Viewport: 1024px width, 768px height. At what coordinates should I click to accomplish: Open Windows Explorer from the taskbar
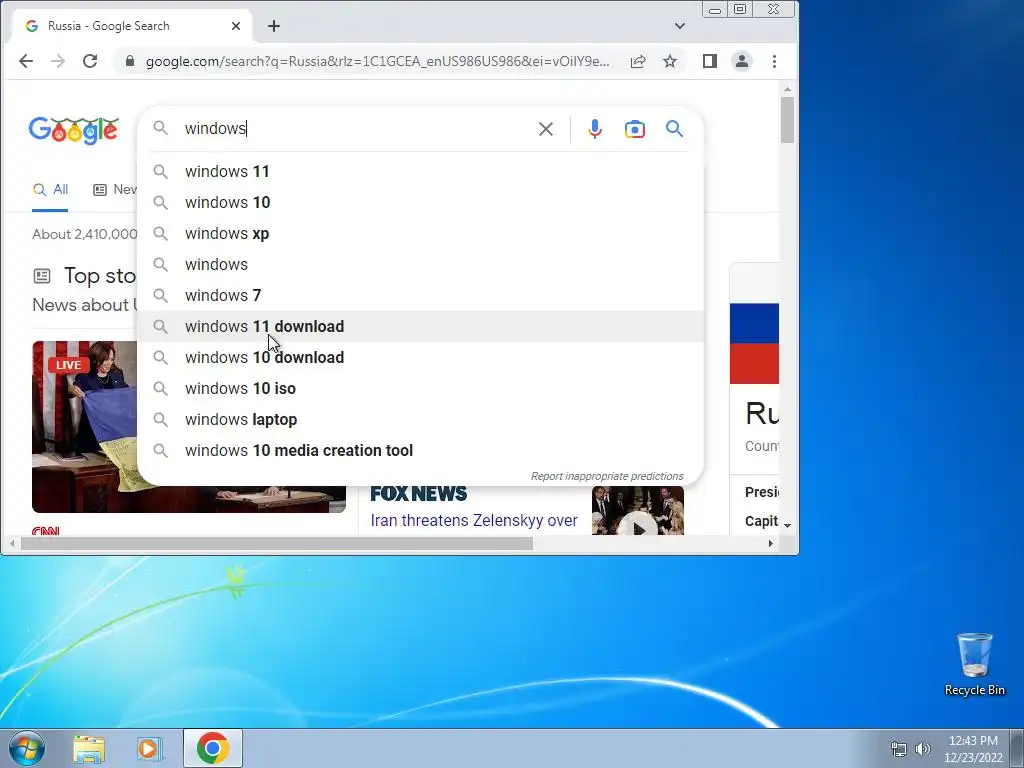click(89, 748)
